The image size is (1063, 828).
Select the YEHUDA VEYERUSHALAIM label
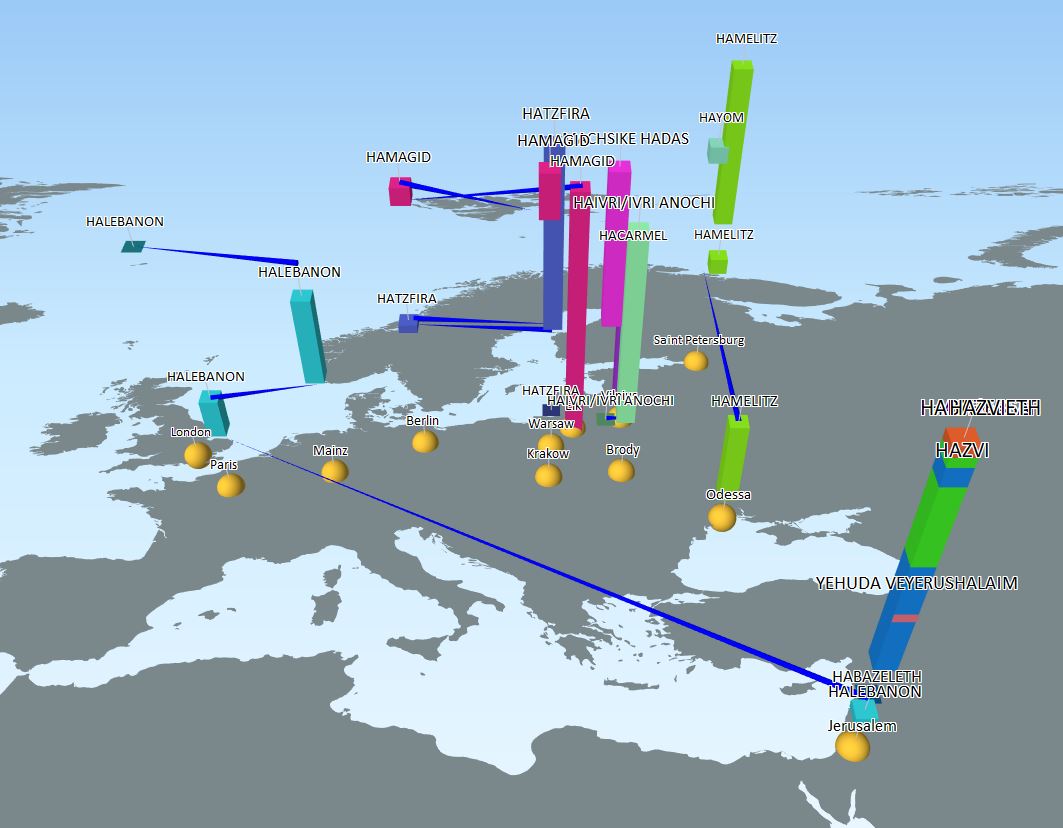pyautogui.click(x=917, y=583)
